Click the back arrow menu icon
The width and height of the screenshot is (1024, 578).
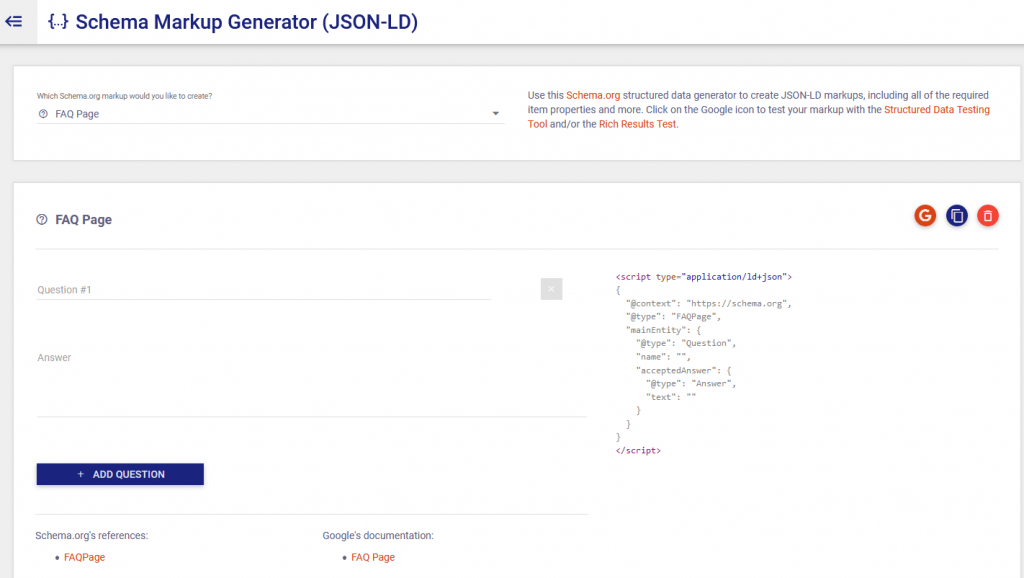(x=14, y=22)
